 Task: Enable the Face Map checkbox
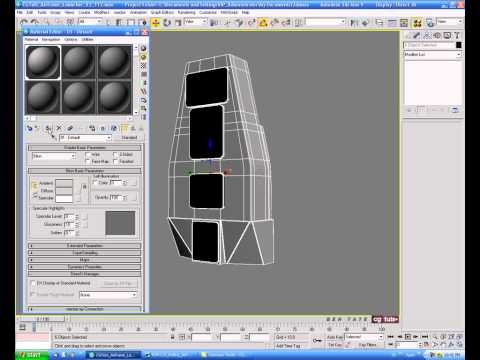[x=88, y=162]
